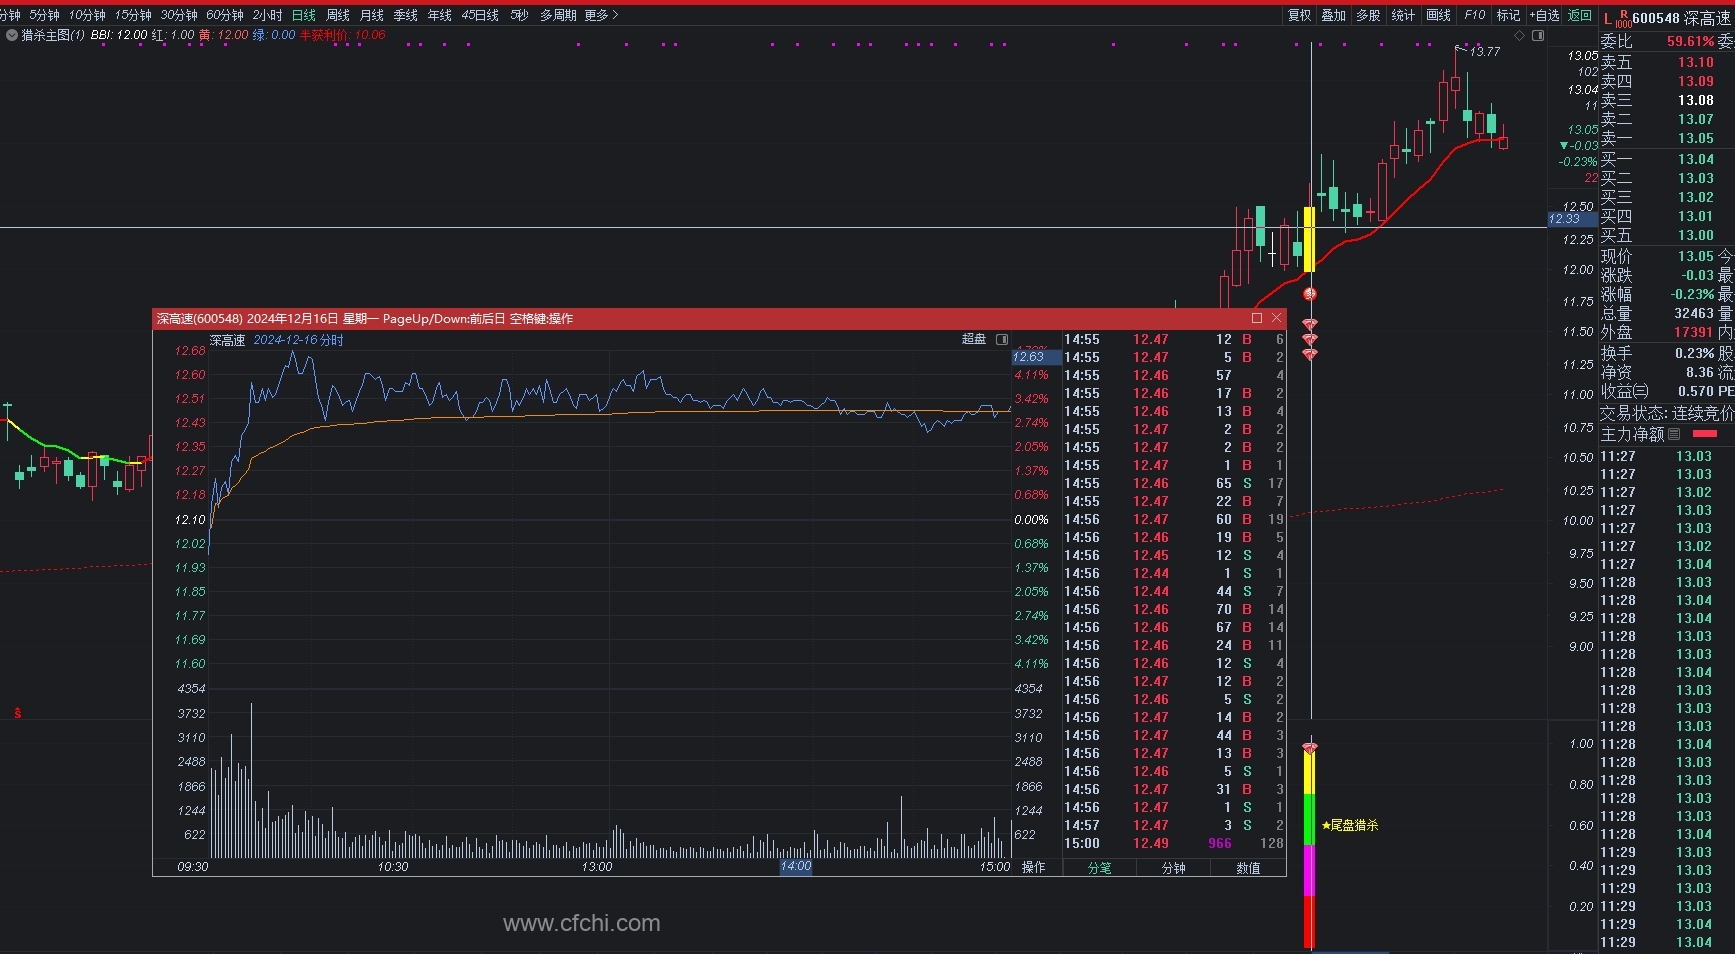The image size is (1735, 954).
Task: Click the 总量 value 32463
Action: (x=1694, y=313)
